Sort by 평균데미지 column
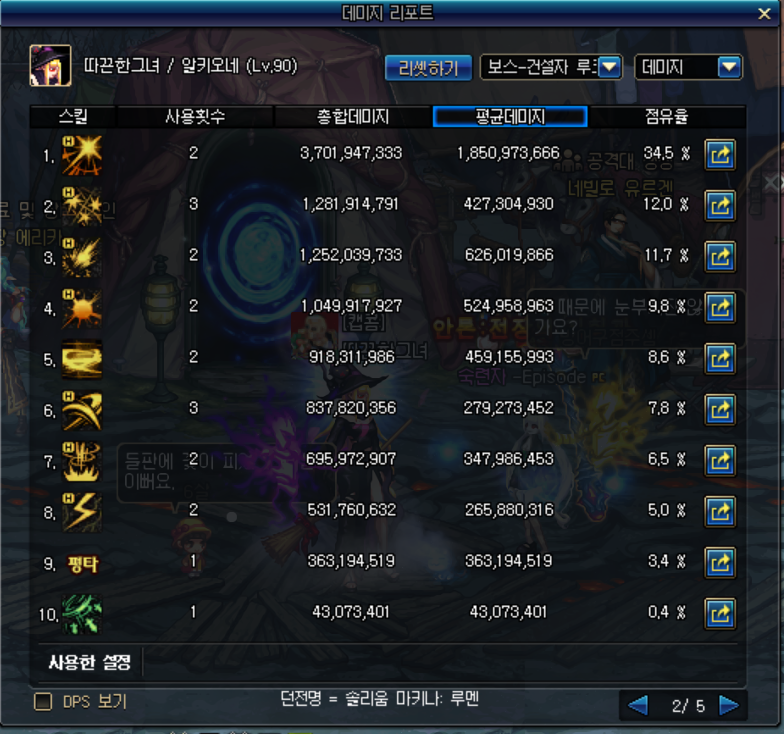Image resolution: width=784 pixels, height=734 pixels. (510, 116)
